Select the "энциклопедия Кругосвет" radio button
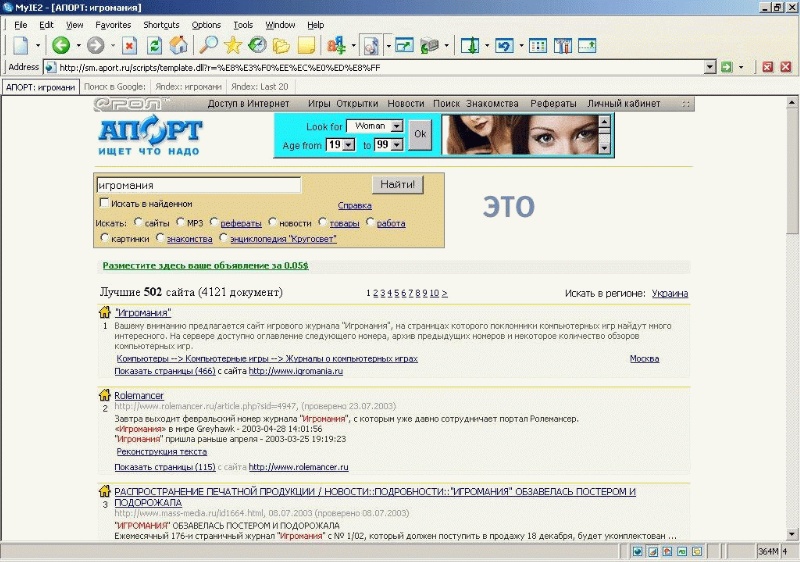Screen dimensions: 800x562 (223, 238)
